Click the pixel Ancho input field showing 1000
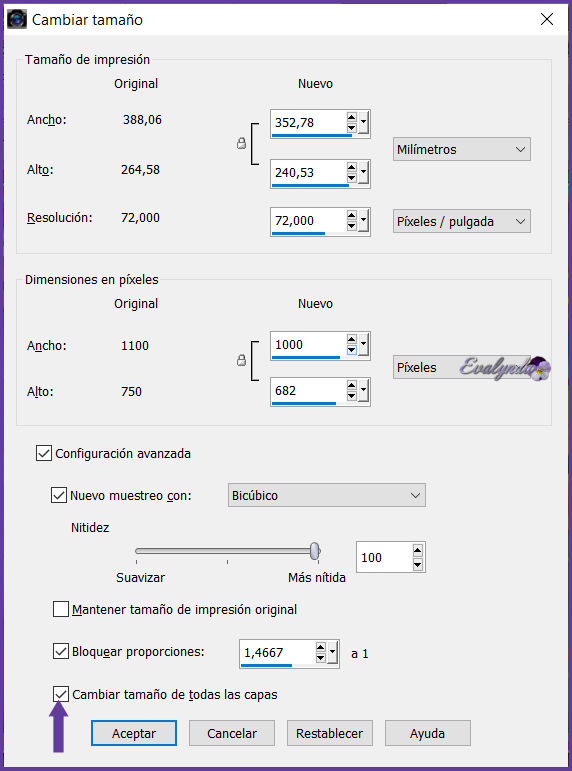The image size is (572, 771). 307,345
